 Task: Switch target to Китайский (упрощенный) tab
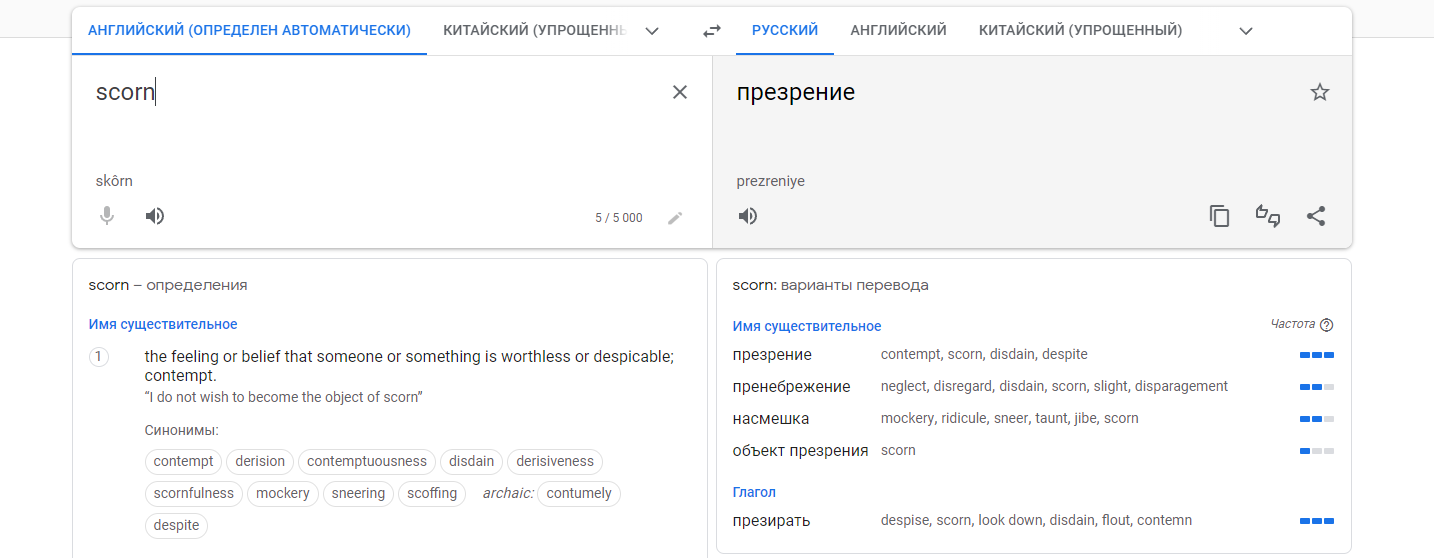coord(1080,31)
